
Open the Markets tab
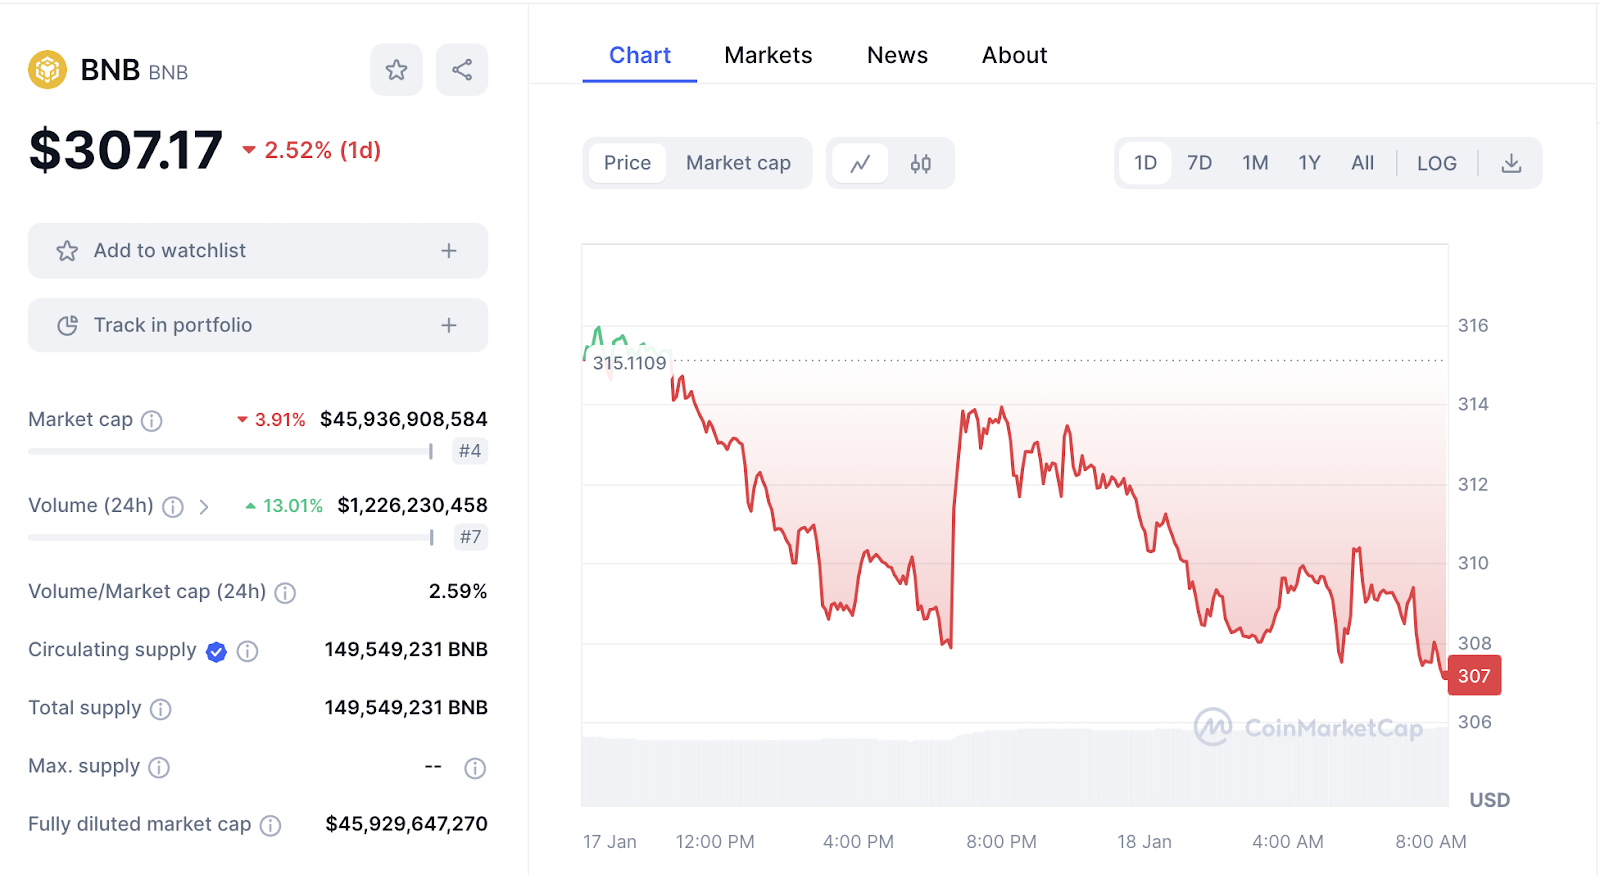[x=768, y=55]
